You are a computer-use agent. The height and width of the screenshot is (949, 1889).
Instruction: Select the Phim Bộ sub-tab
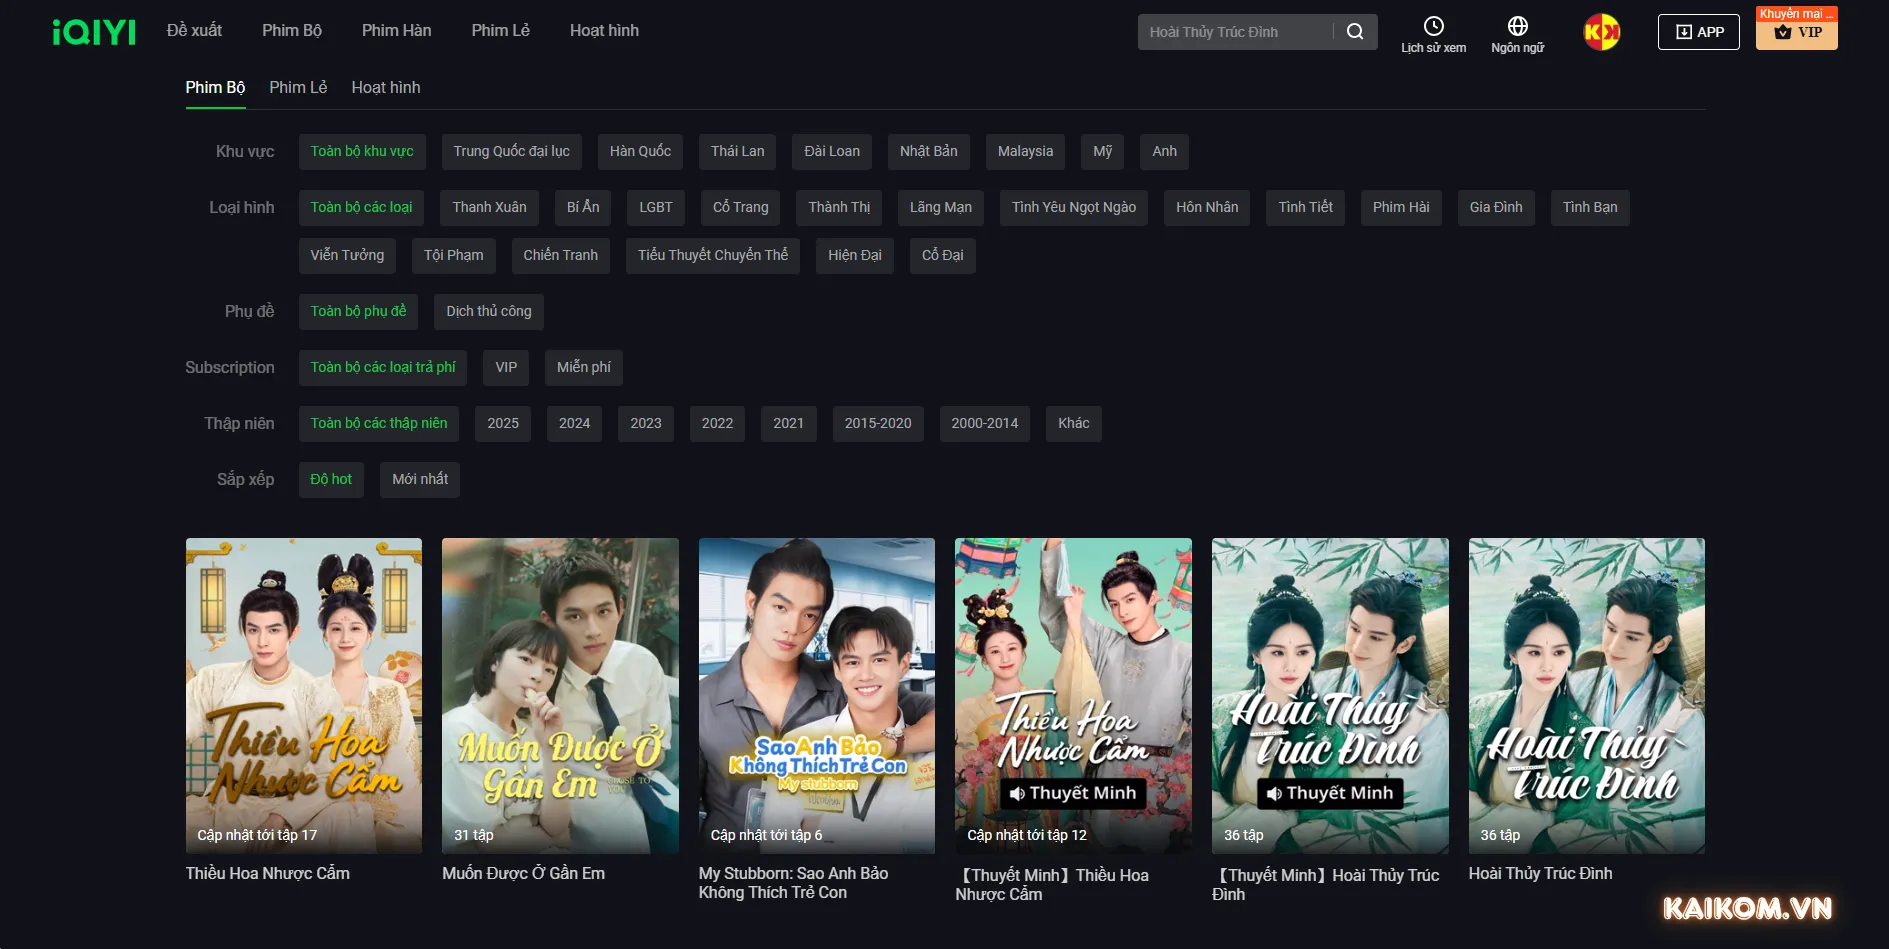(215, 88)
